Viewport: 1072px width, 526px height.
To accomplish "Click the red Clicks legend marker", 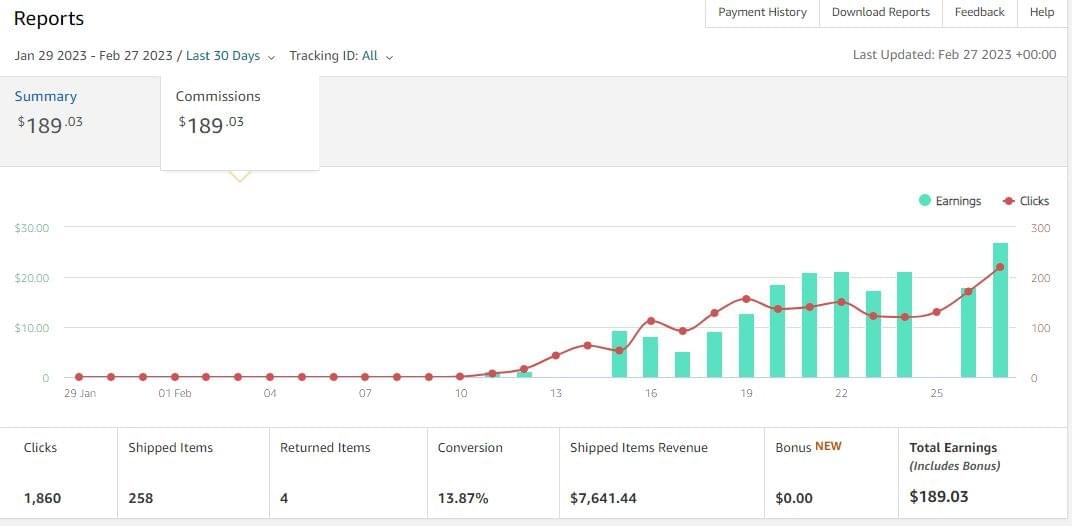I will [1008, 201].
